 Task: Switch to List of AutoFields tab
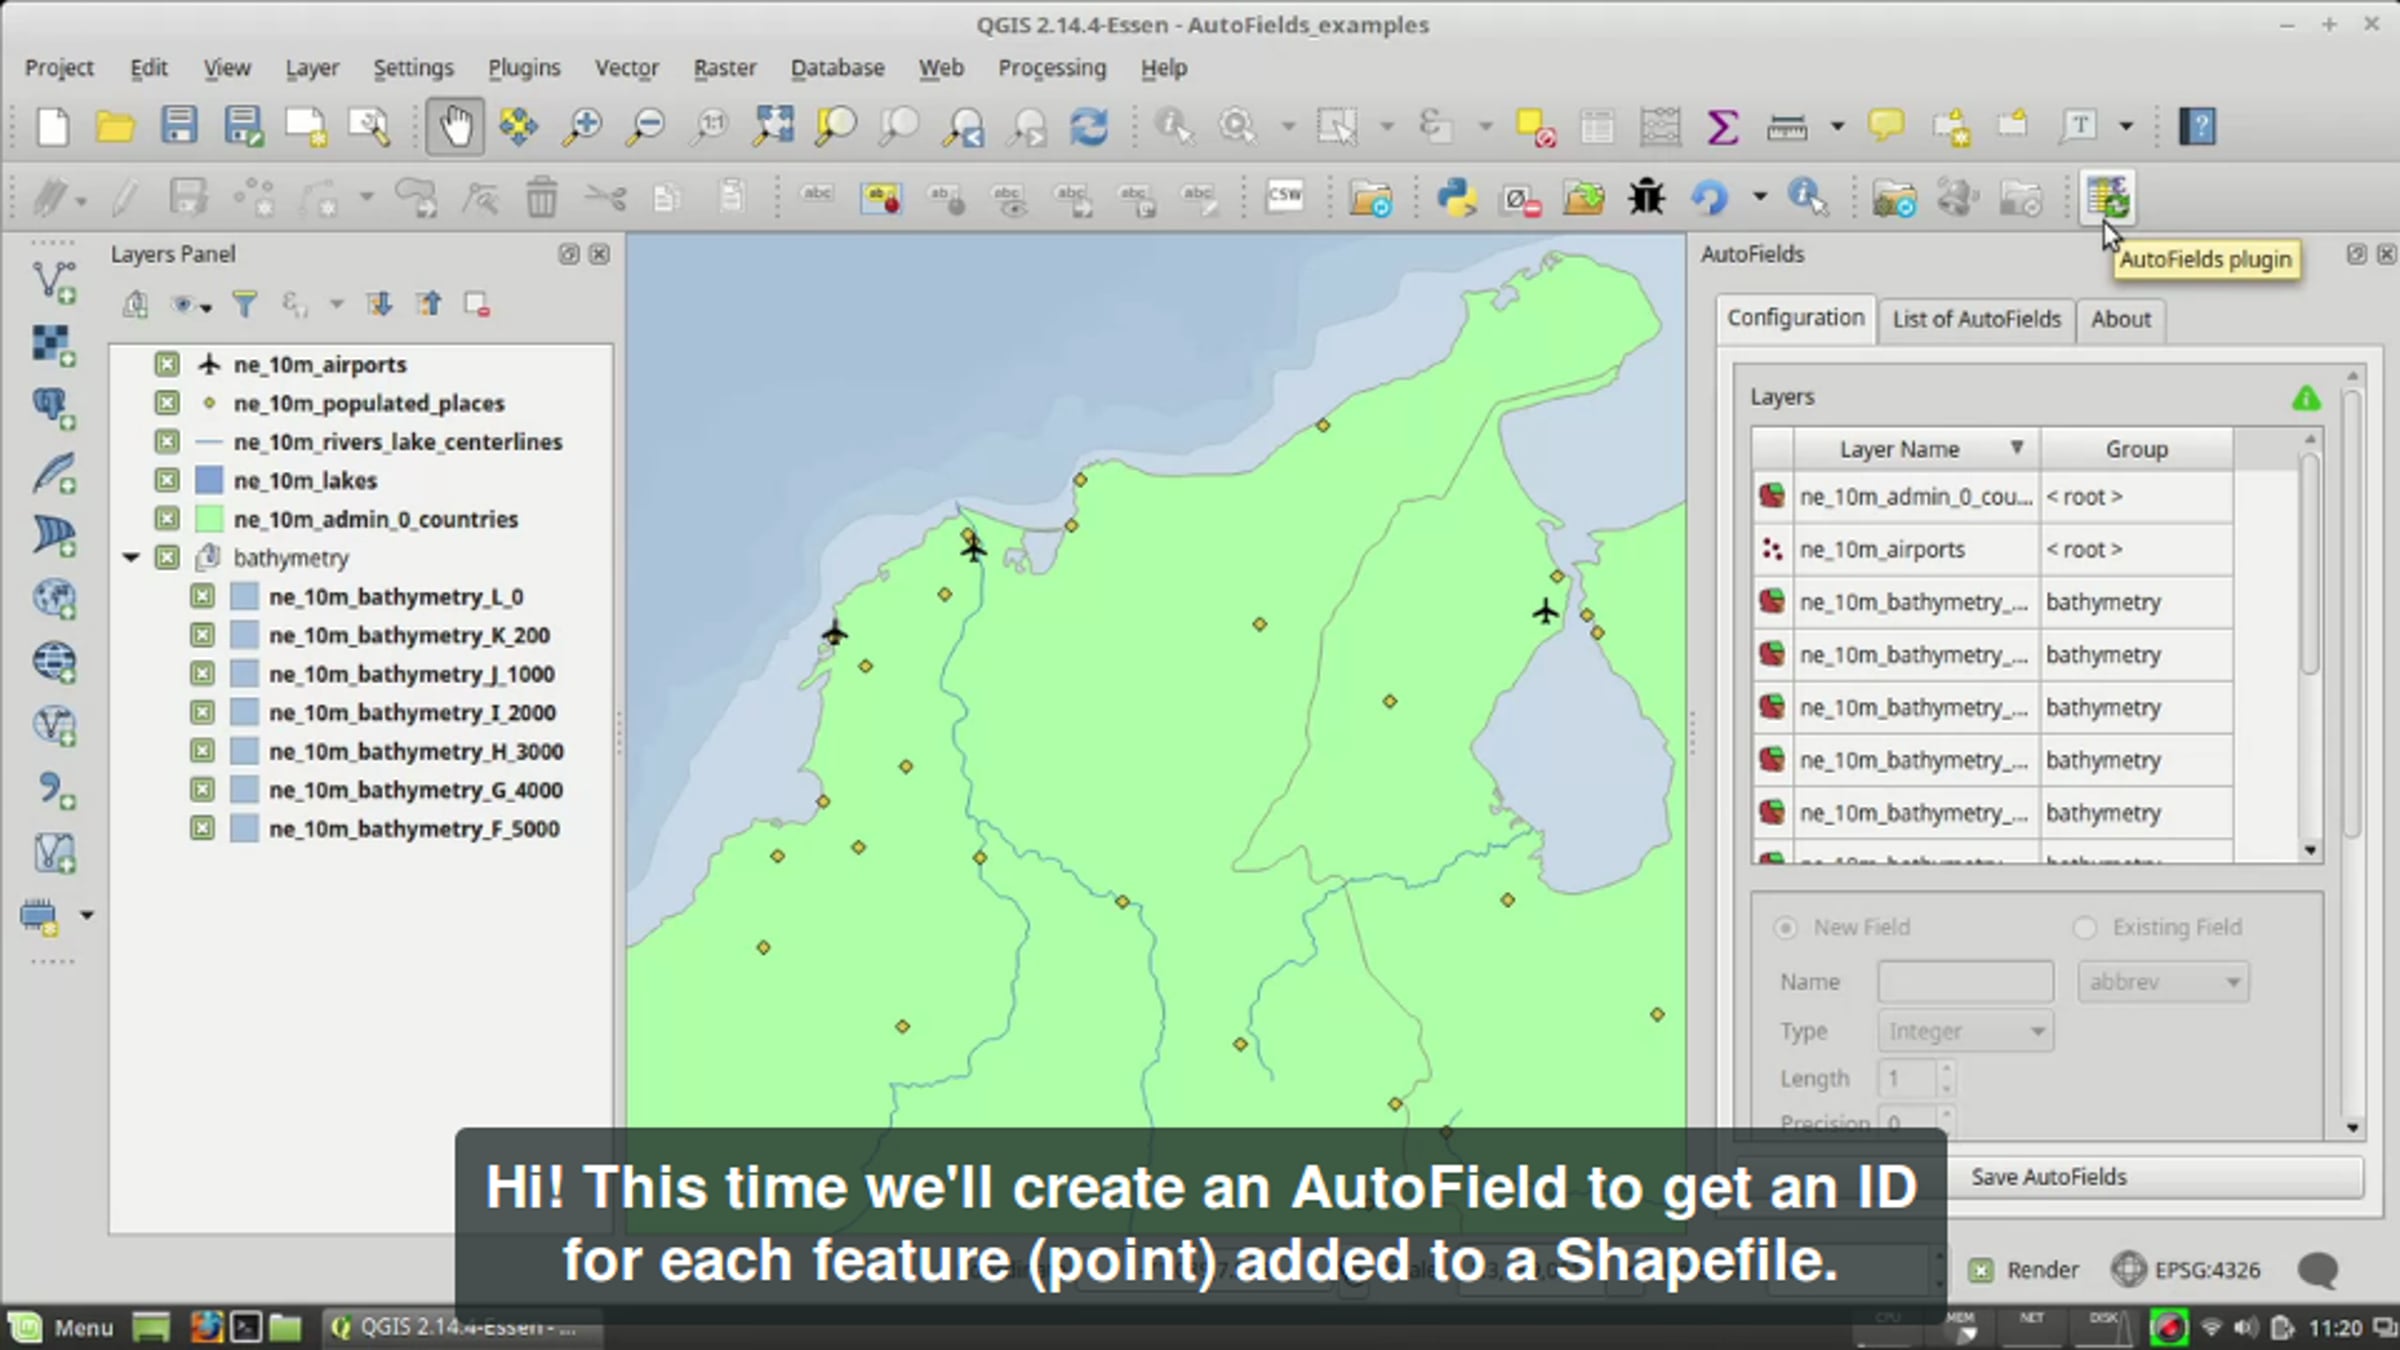point(1976,319)
